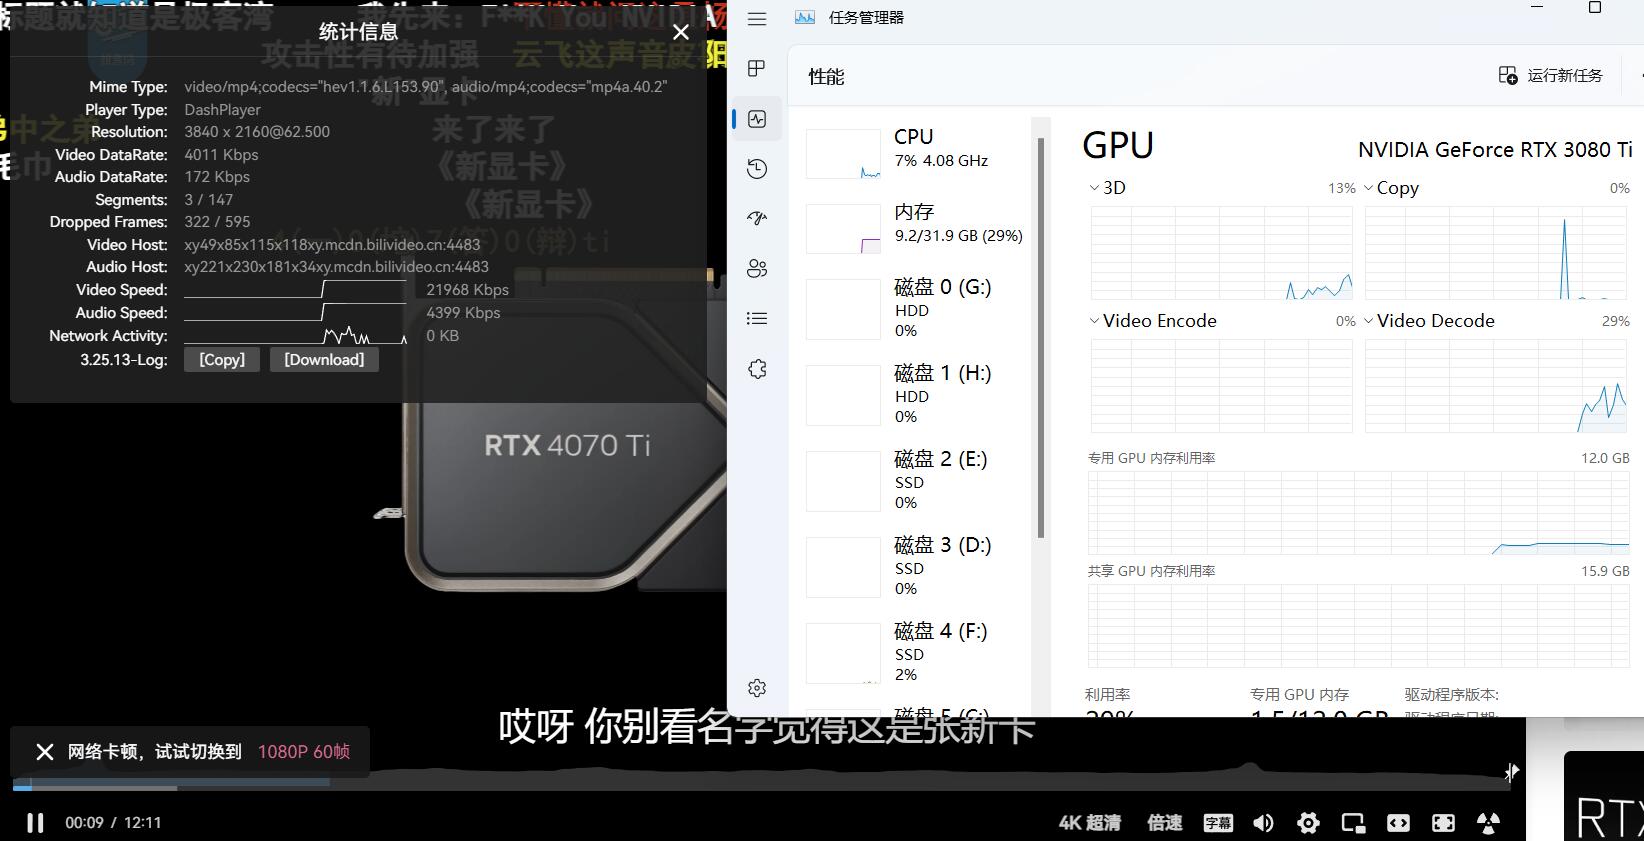Select Disk 2 (E:) SSD entry
This screenshot has width=1644, height=841.
pos(915,483)
